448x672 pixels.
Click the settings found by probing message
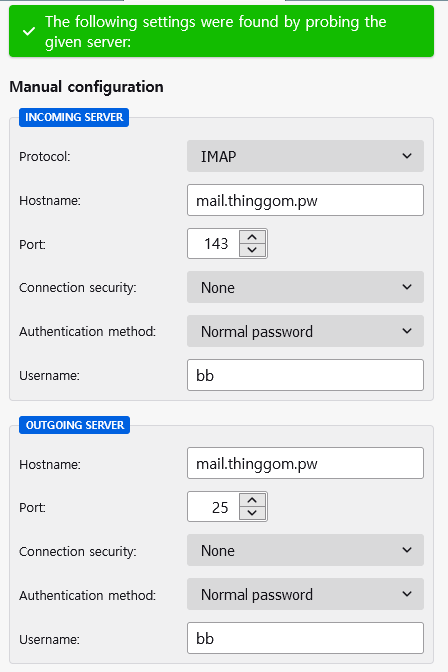216,31
